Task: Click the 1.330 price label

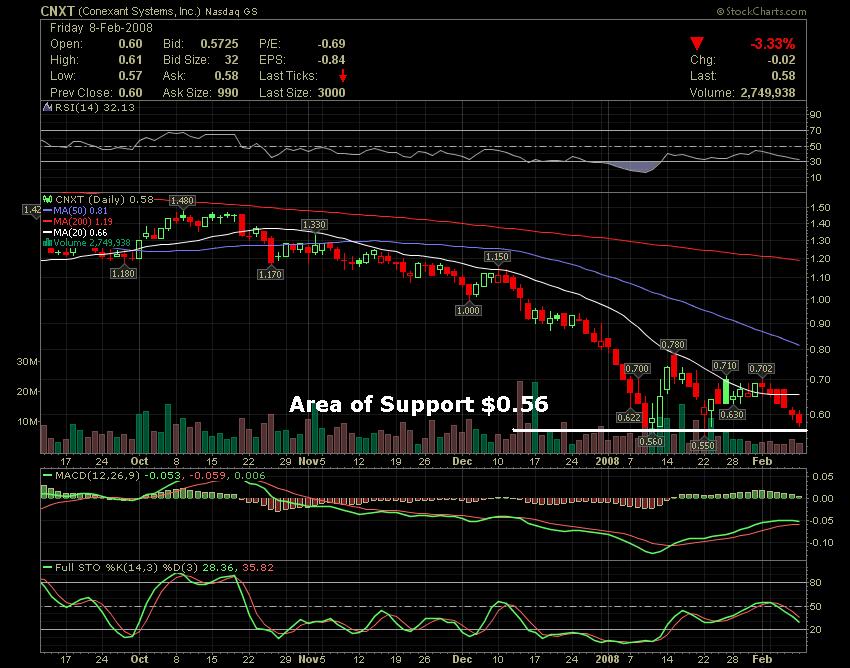Action: click(x=314, y=224)
